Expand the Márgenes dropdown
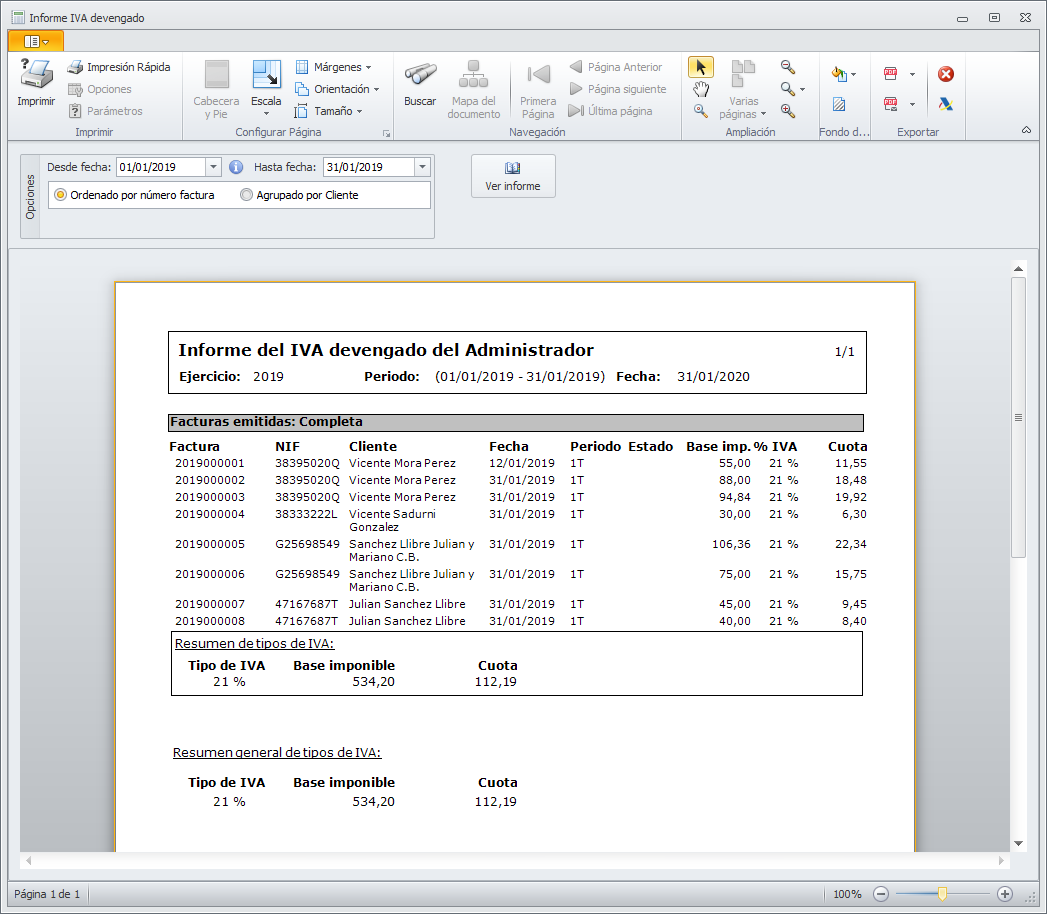1047x914 pixels. [x=334, y=67]
